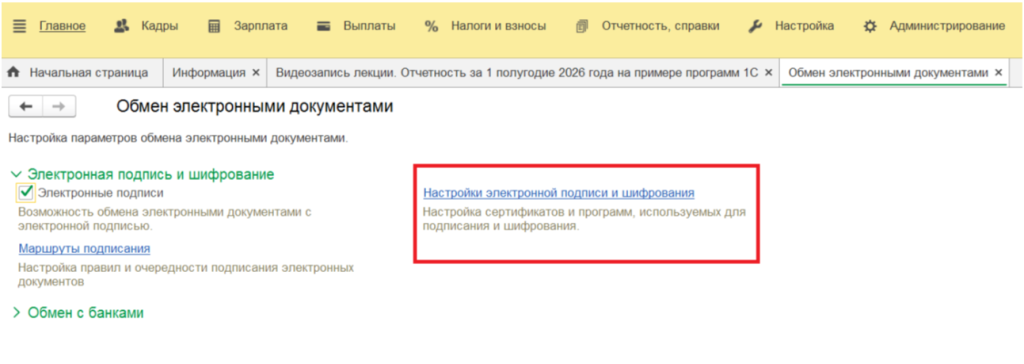Click the description 'Возможность обмена электронными документами с электронной подписью.'
Image resolution: width=1024 pixels, height=364 pixels.
click(x=166, y=220)
